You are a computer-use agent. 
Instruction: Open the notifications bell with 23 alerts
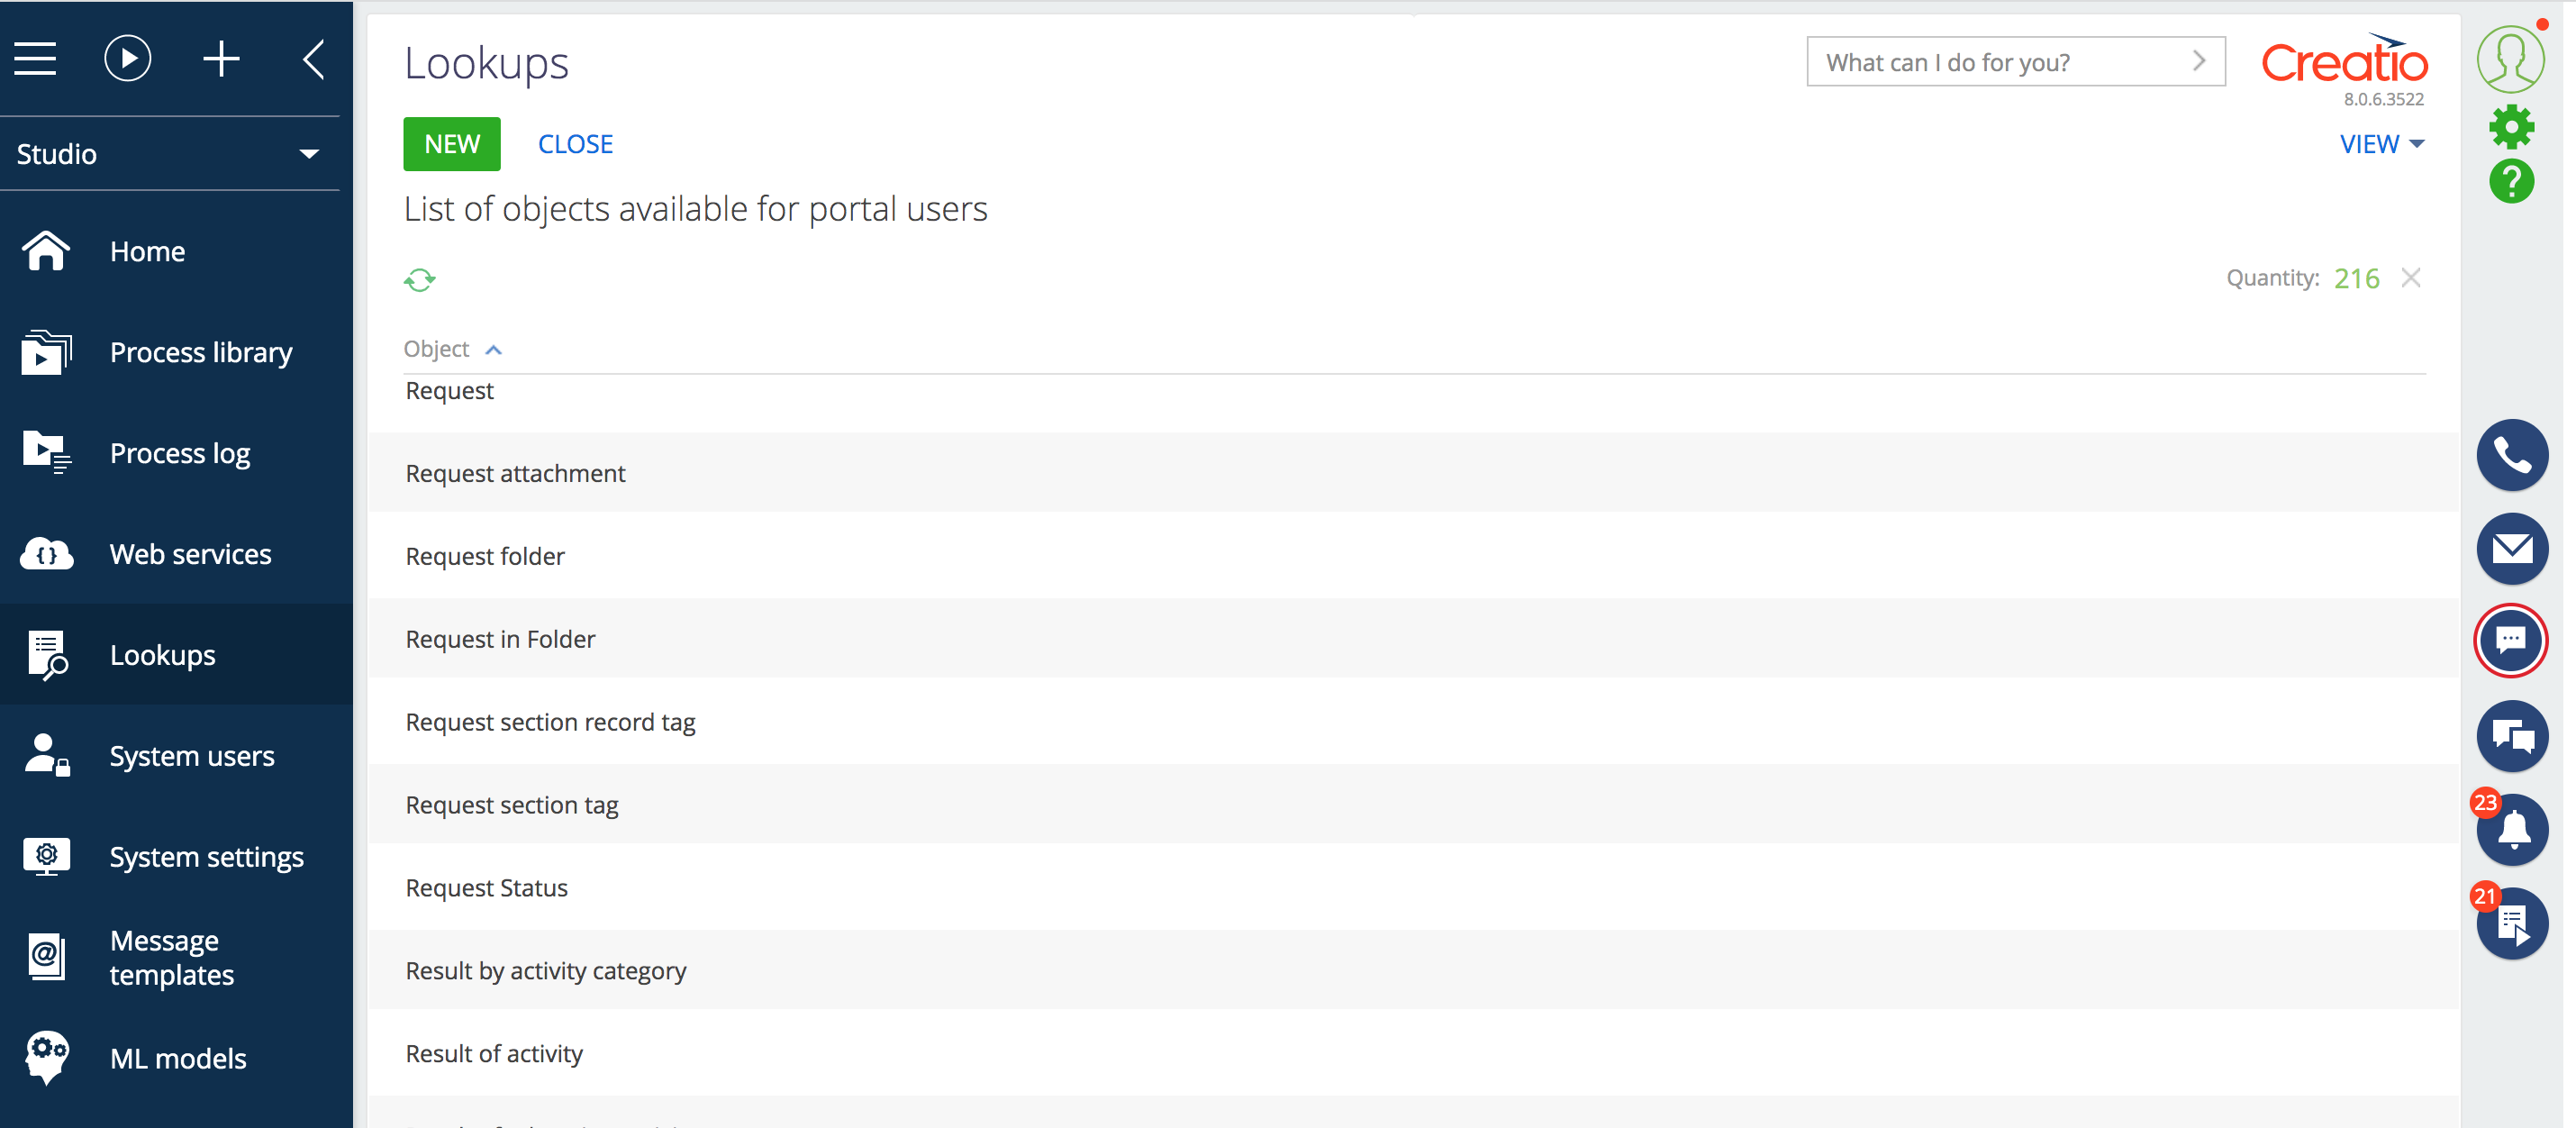pyautogui.click(x=2511, y=829)
